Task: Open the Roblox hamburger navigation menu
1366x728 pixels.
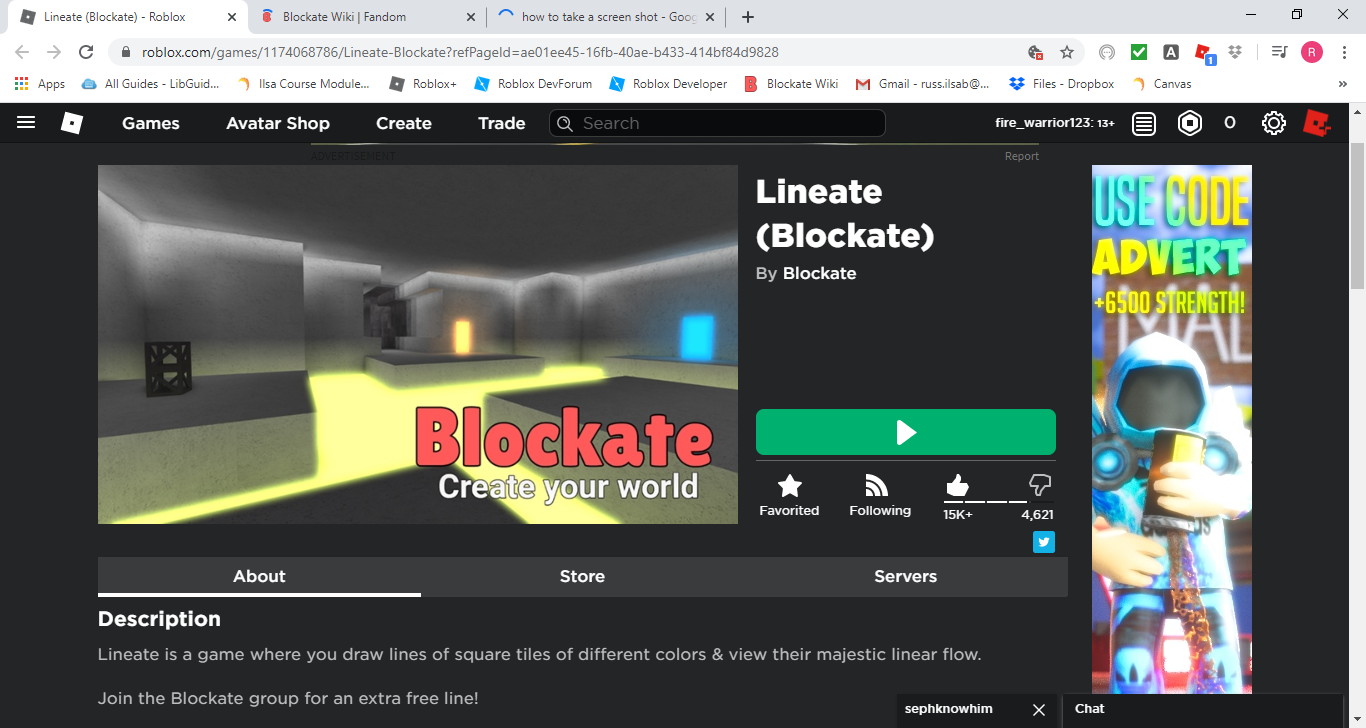Action: tap(26, 123)
